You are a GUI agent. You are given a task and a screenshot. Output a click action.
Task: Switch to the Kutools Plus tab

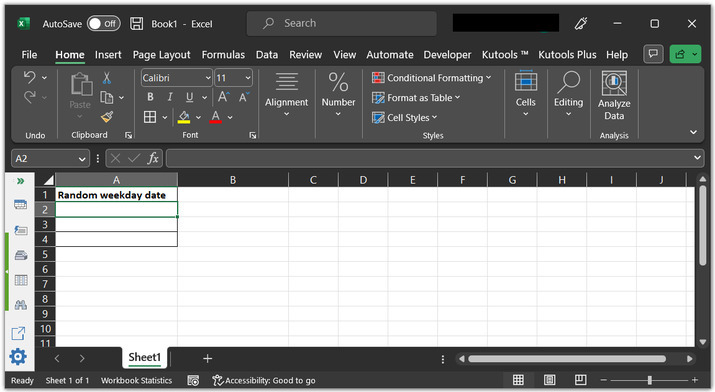pyautogui.click(x=567, y=55)
